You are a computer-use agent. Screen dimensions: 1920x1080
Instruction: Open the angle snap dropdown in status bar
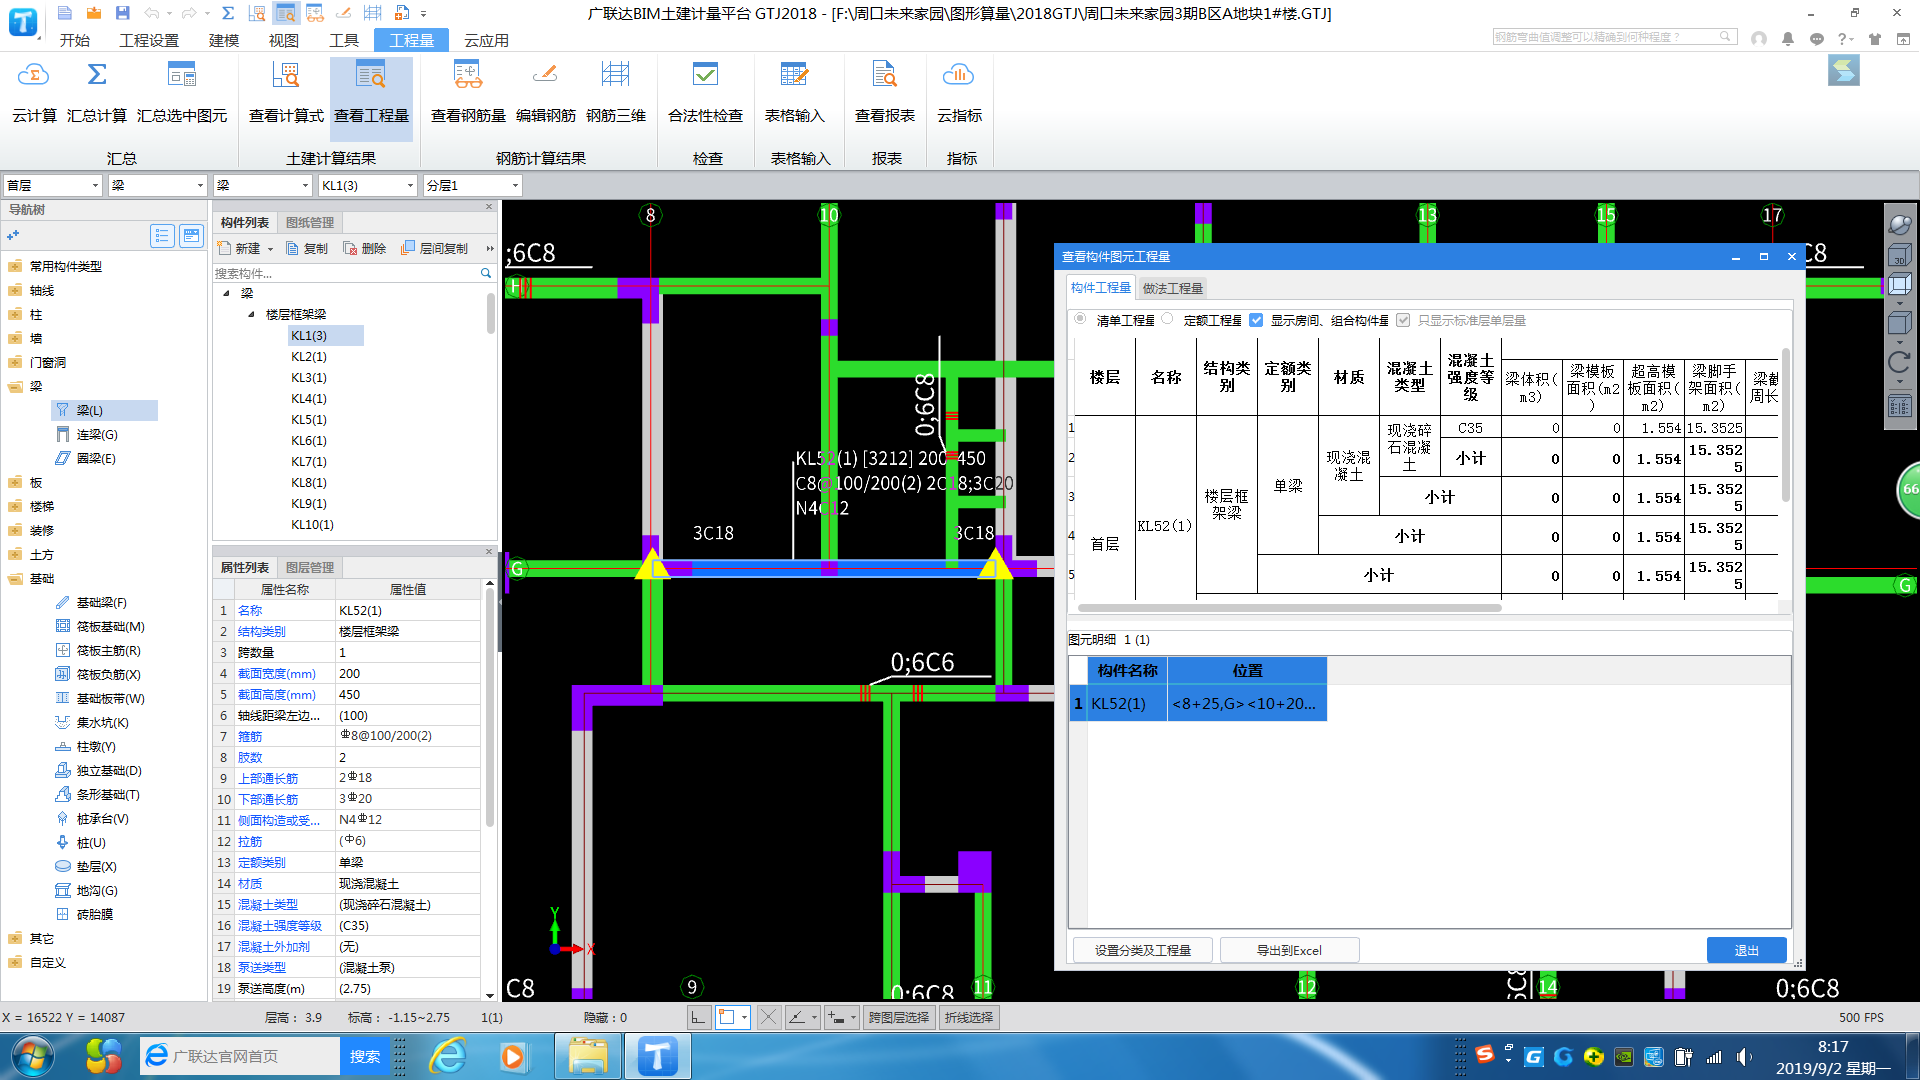click(x=814, y=1017)
